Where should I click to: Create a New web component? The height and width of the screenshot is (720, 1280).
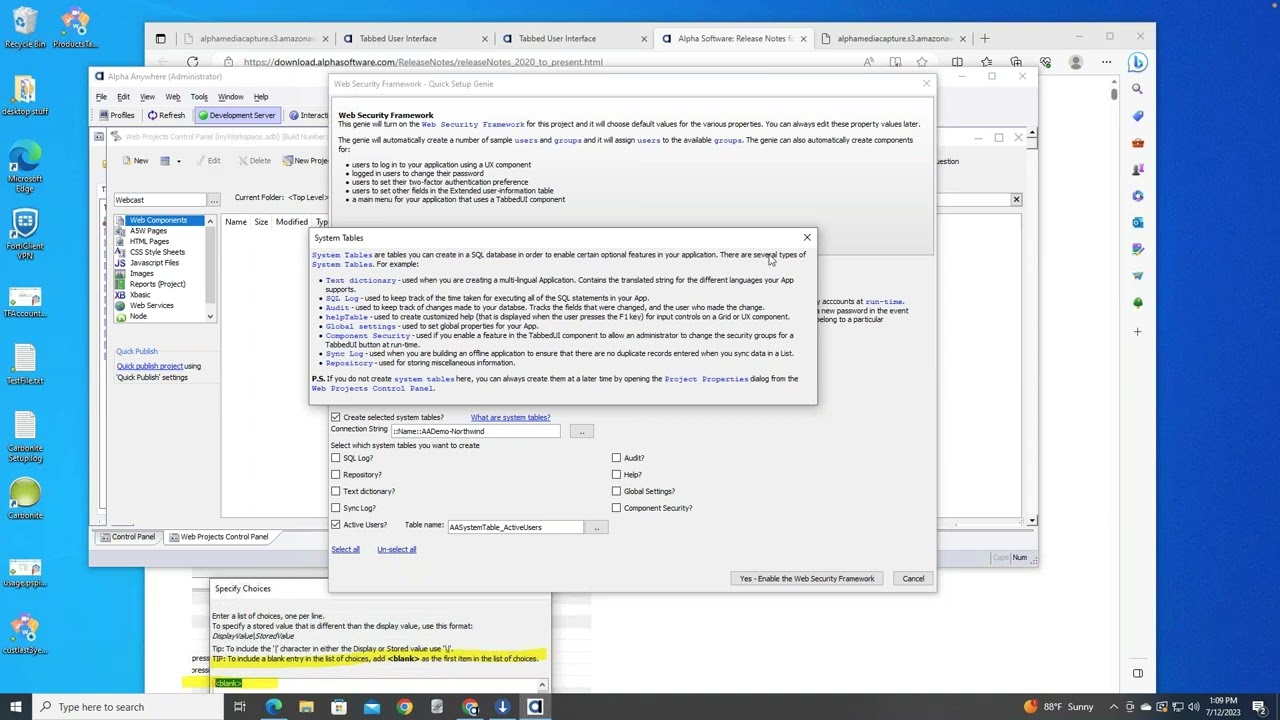pos(135,160)
